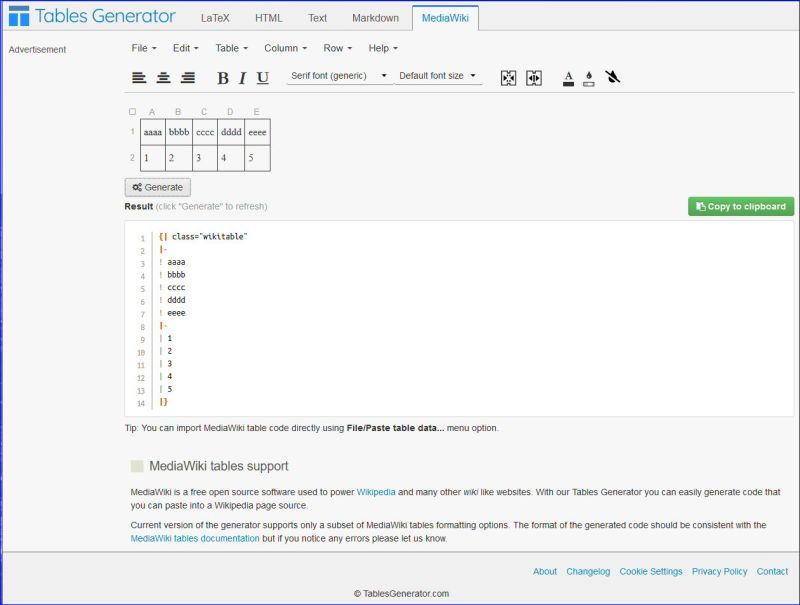Switch to the HTML tab

tap(268, 18)
